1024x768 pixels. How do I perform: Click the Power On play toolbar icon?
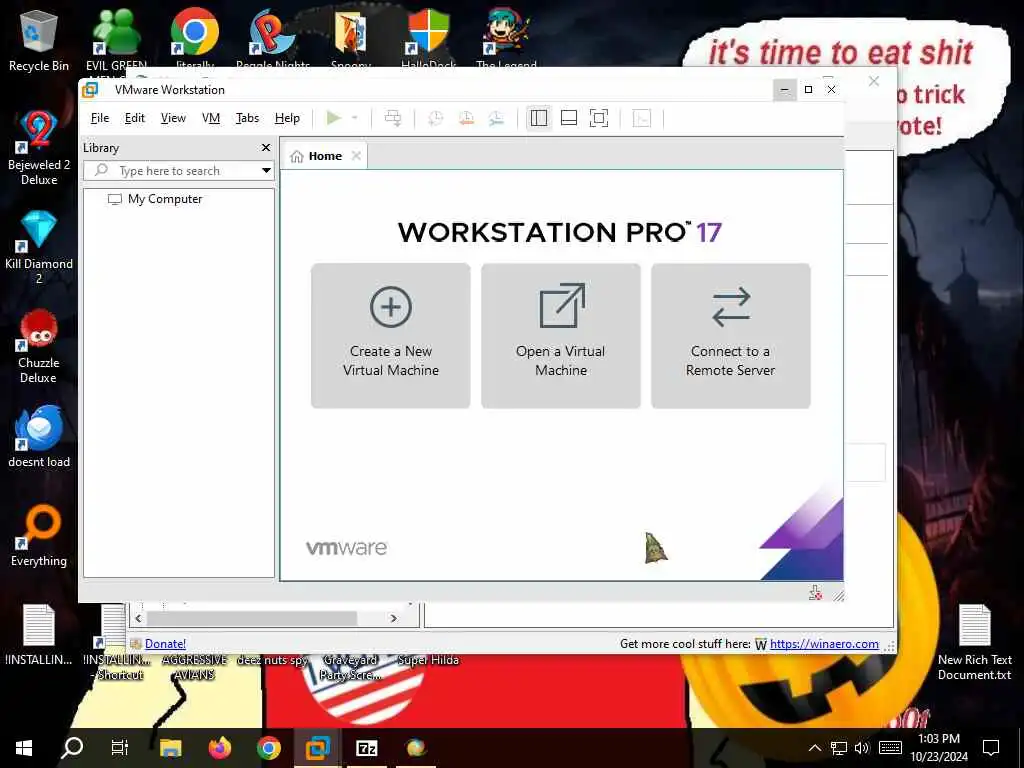334,118
